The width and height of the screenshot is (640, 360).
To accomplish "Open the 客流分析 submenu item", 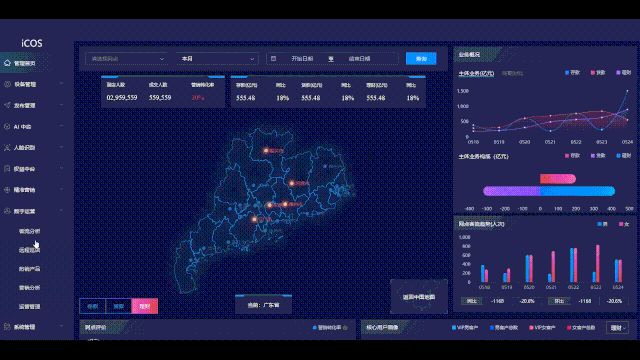I will [29, 231].
